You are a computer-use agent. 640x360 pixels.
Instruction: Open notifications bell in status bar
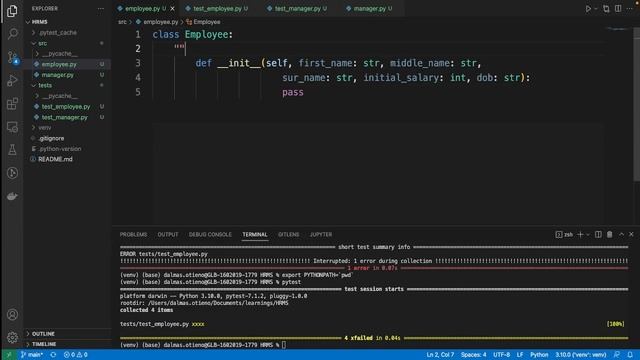(x=630, y=355)
